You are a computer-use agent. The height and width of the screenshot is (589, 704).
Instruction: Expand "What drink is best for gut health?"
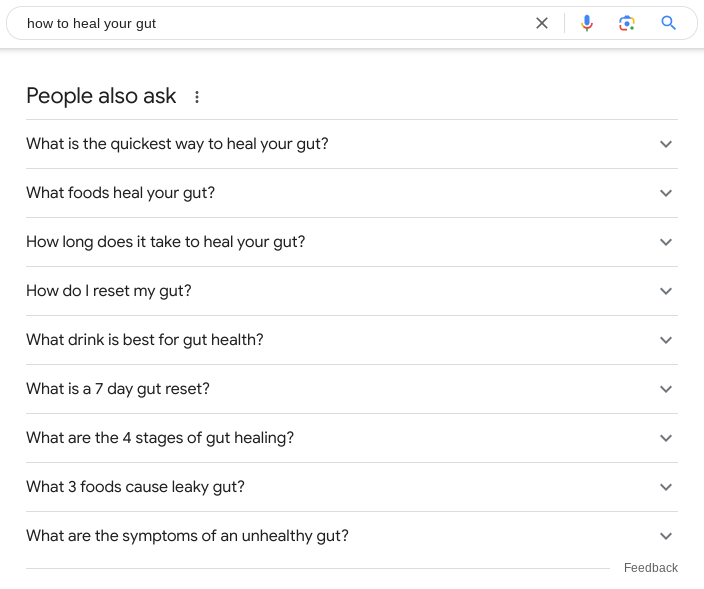click(144, 340)
